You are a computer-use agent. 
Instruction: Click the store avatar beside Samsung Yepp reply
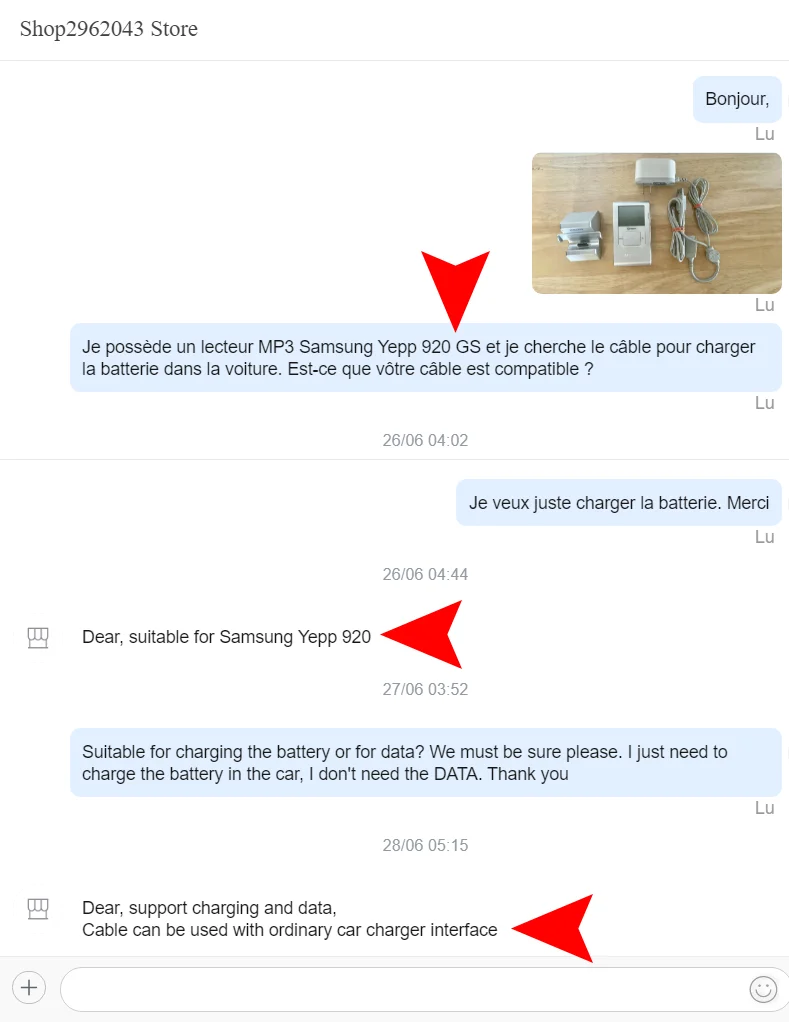coord(38,637)
